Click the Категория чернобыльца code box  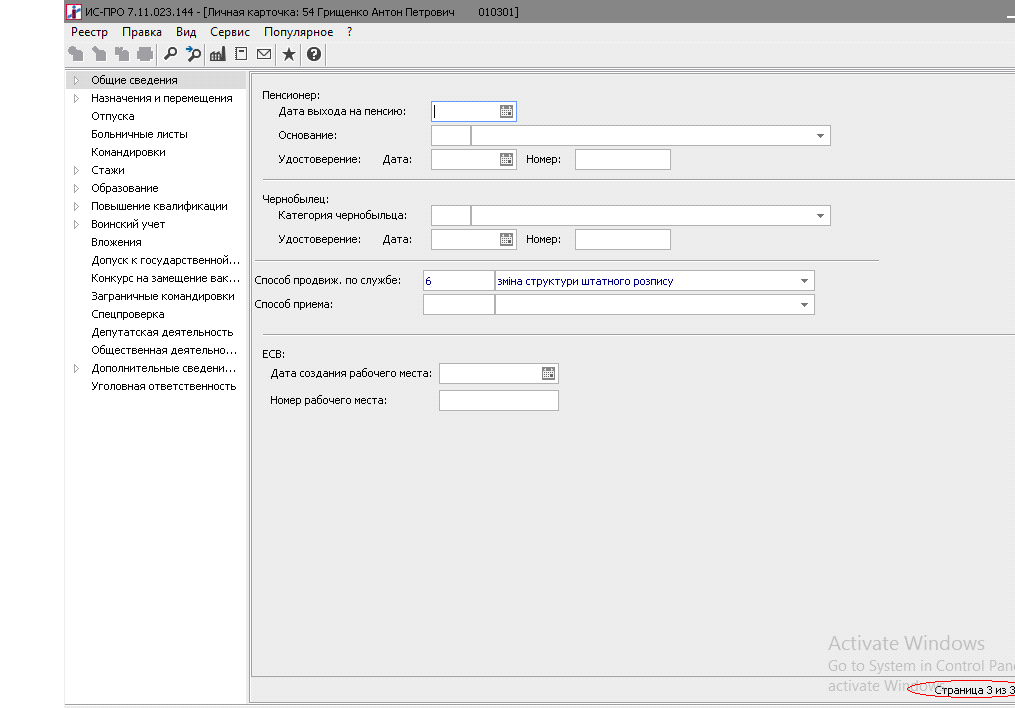(451, 216)
